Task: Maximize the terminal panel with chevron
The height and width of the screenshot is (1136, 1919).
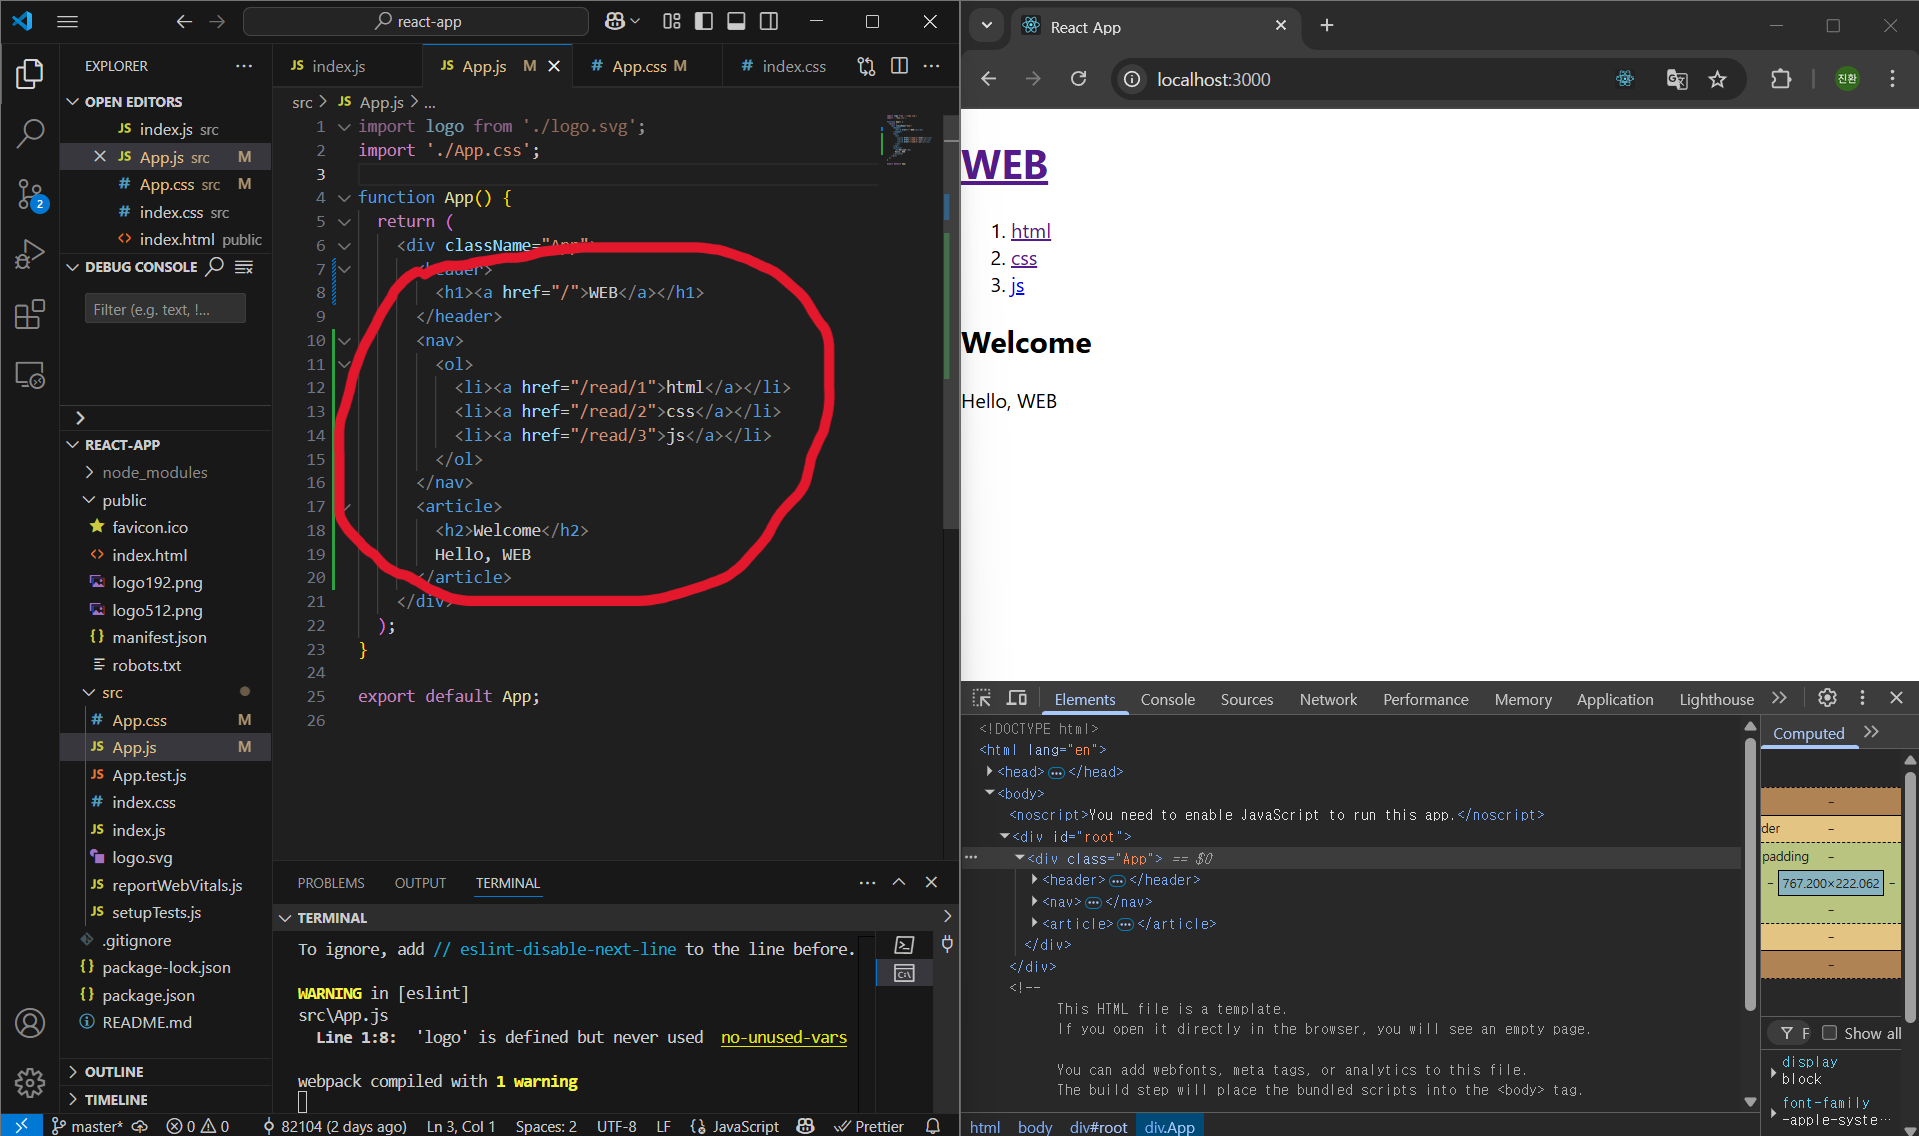Action: click(899, 882)
